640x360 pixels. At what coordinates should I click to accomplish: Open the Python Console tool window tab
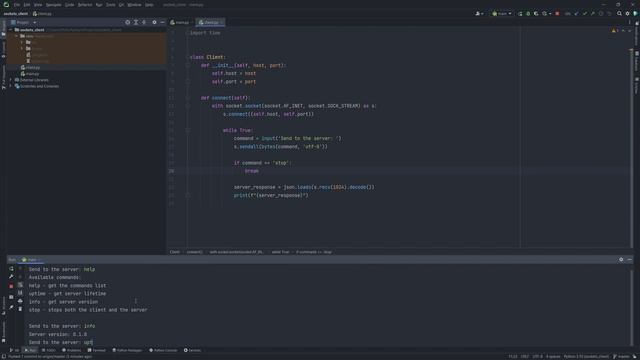[x=163, y=350]
